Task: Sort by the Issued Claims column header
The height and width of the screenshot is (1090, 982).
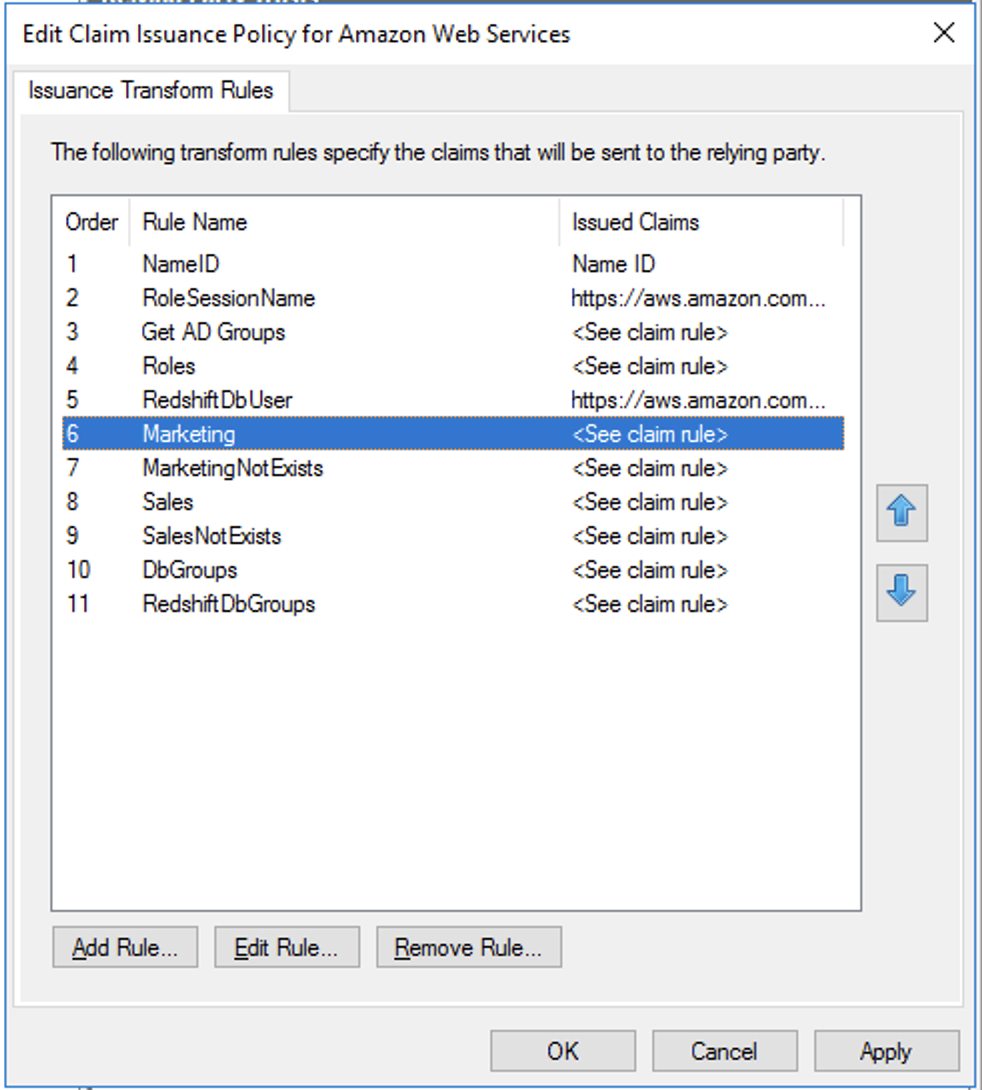Action: (701, 222)
